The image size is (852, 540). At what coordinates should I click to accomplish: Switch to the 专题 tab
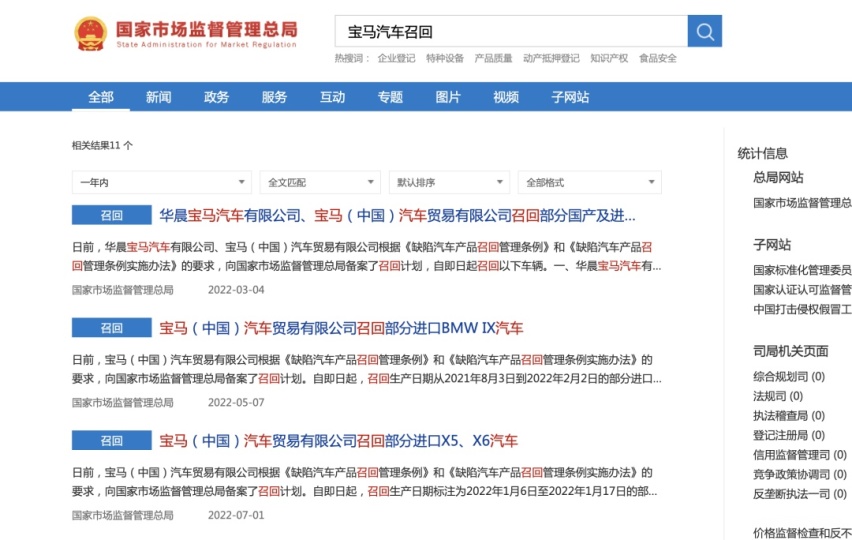[390, 97]
